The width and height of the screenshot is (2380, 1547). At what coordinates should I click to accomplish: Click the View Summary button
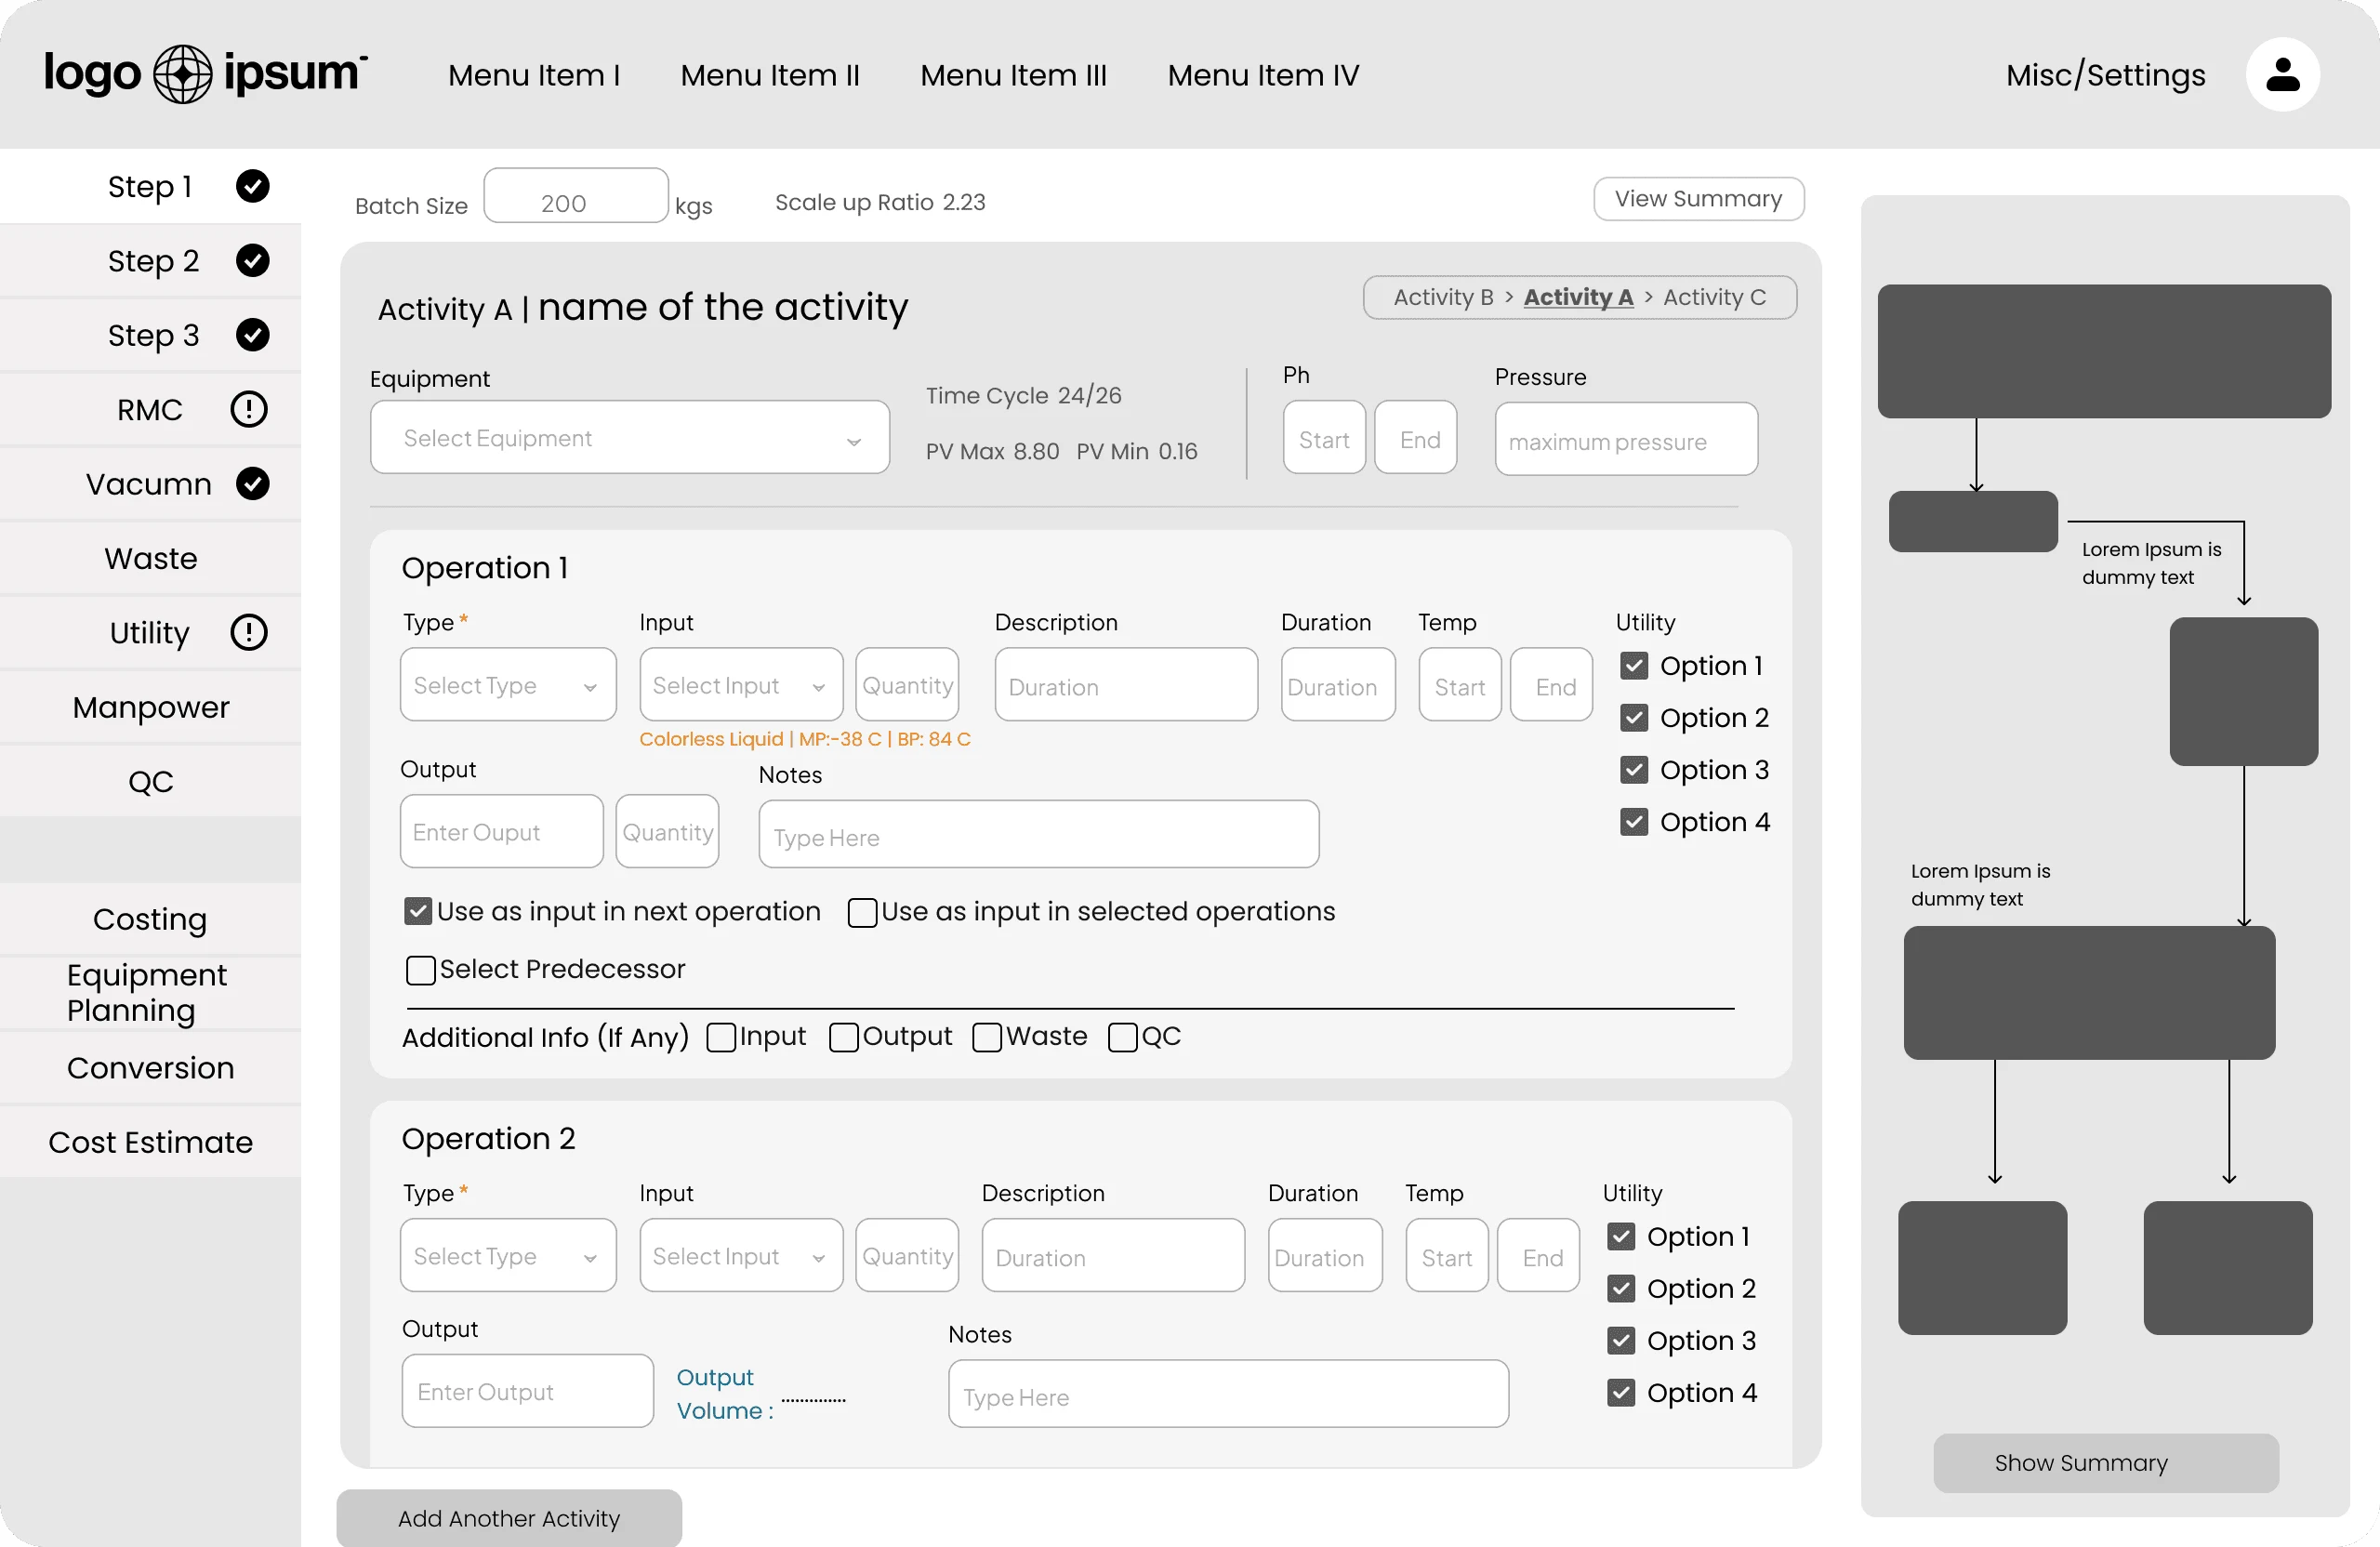coord(1698,199)
